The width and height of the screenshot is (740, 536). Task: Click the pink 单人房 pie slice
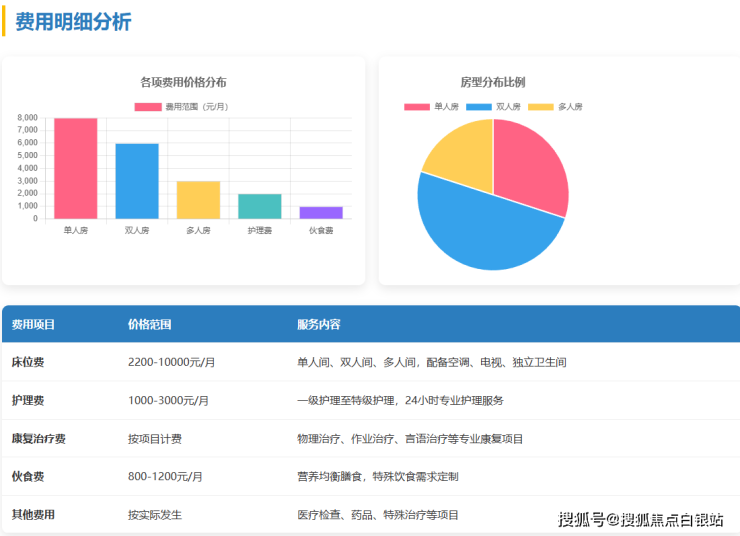[x=530, y=165]
